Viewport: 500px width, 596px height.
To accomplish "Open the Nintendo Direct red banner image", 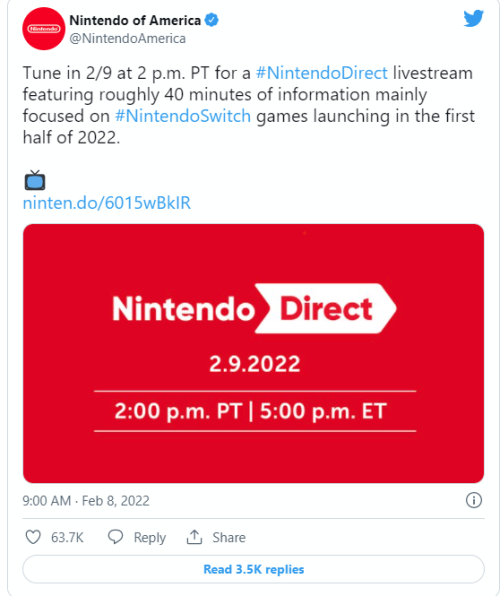I will click(253, 353).
